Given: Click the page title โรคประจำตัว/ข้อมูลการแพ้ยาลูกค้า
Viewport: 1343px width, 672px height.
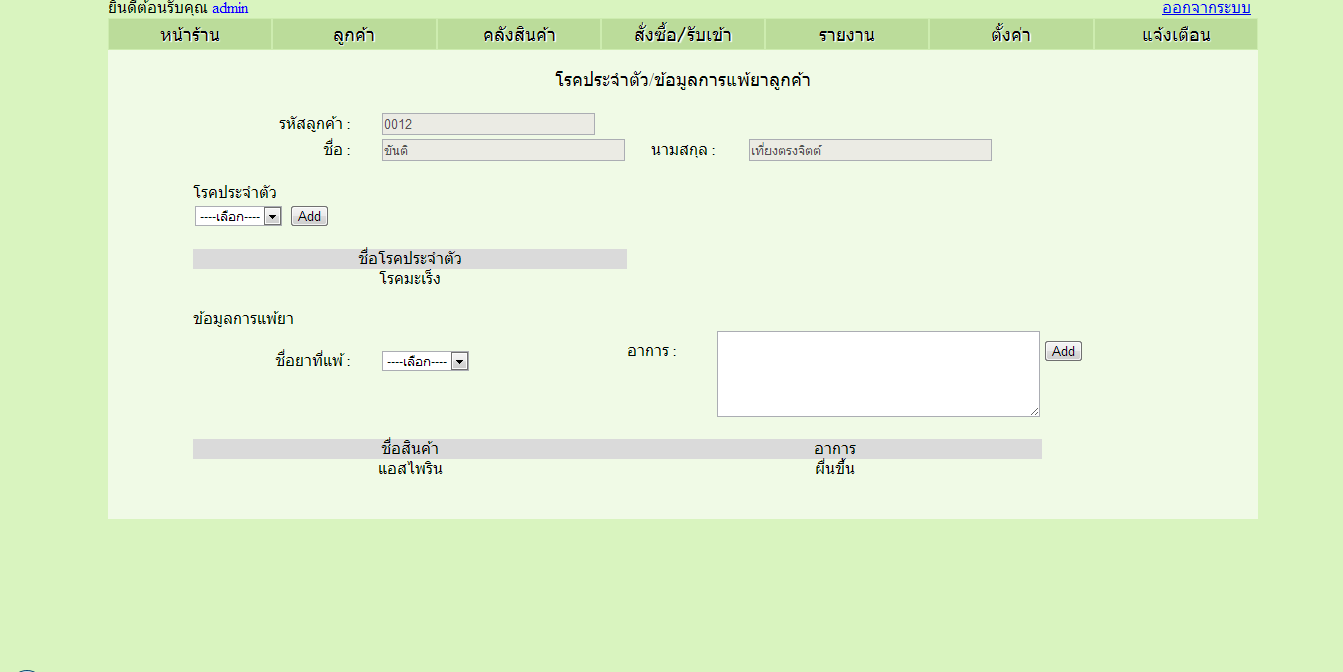Looking at the screenshot, I should coord(683,80).
